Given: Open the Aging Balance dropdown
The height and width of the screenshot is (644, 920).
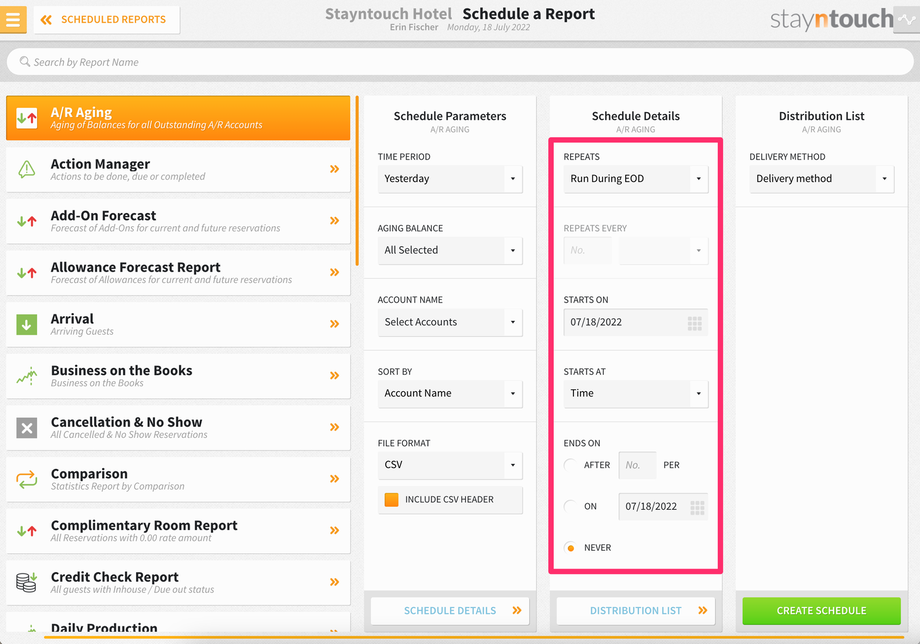Looking at the screenshot, I should tap(450, 250).
